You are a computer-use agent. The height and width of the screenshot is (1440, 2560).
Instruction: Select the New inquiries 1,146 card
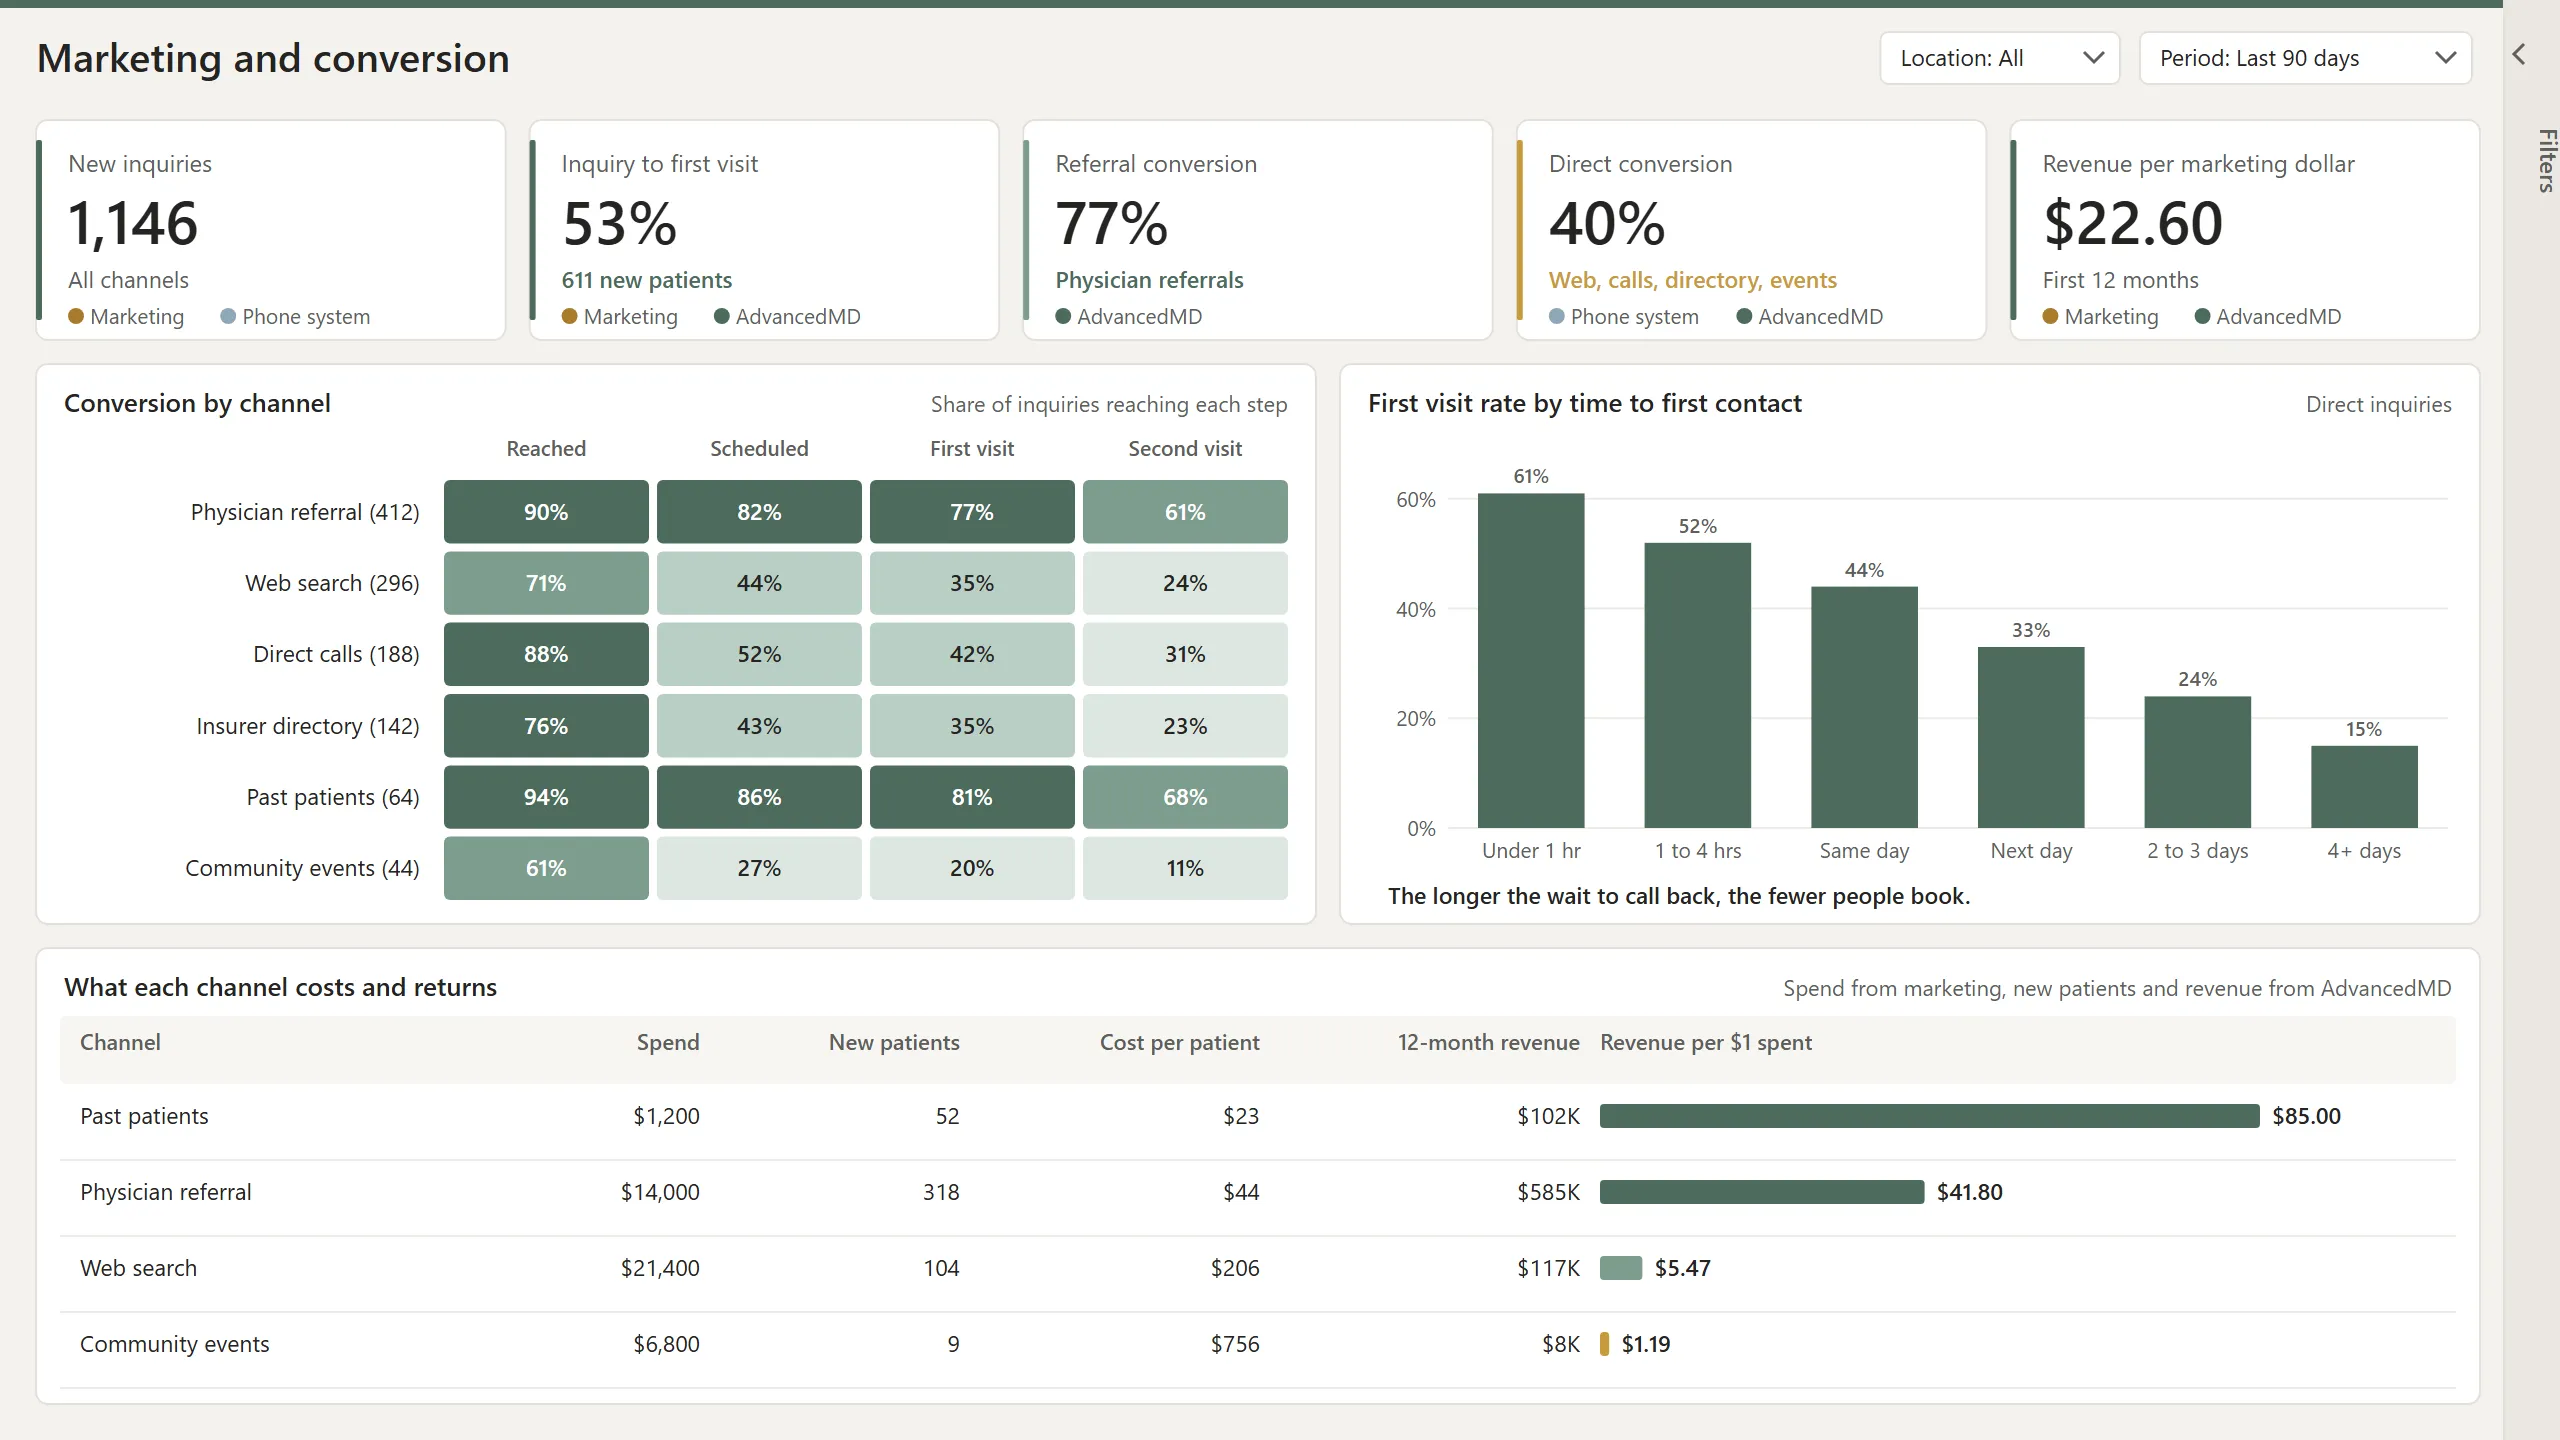point(271,230)
